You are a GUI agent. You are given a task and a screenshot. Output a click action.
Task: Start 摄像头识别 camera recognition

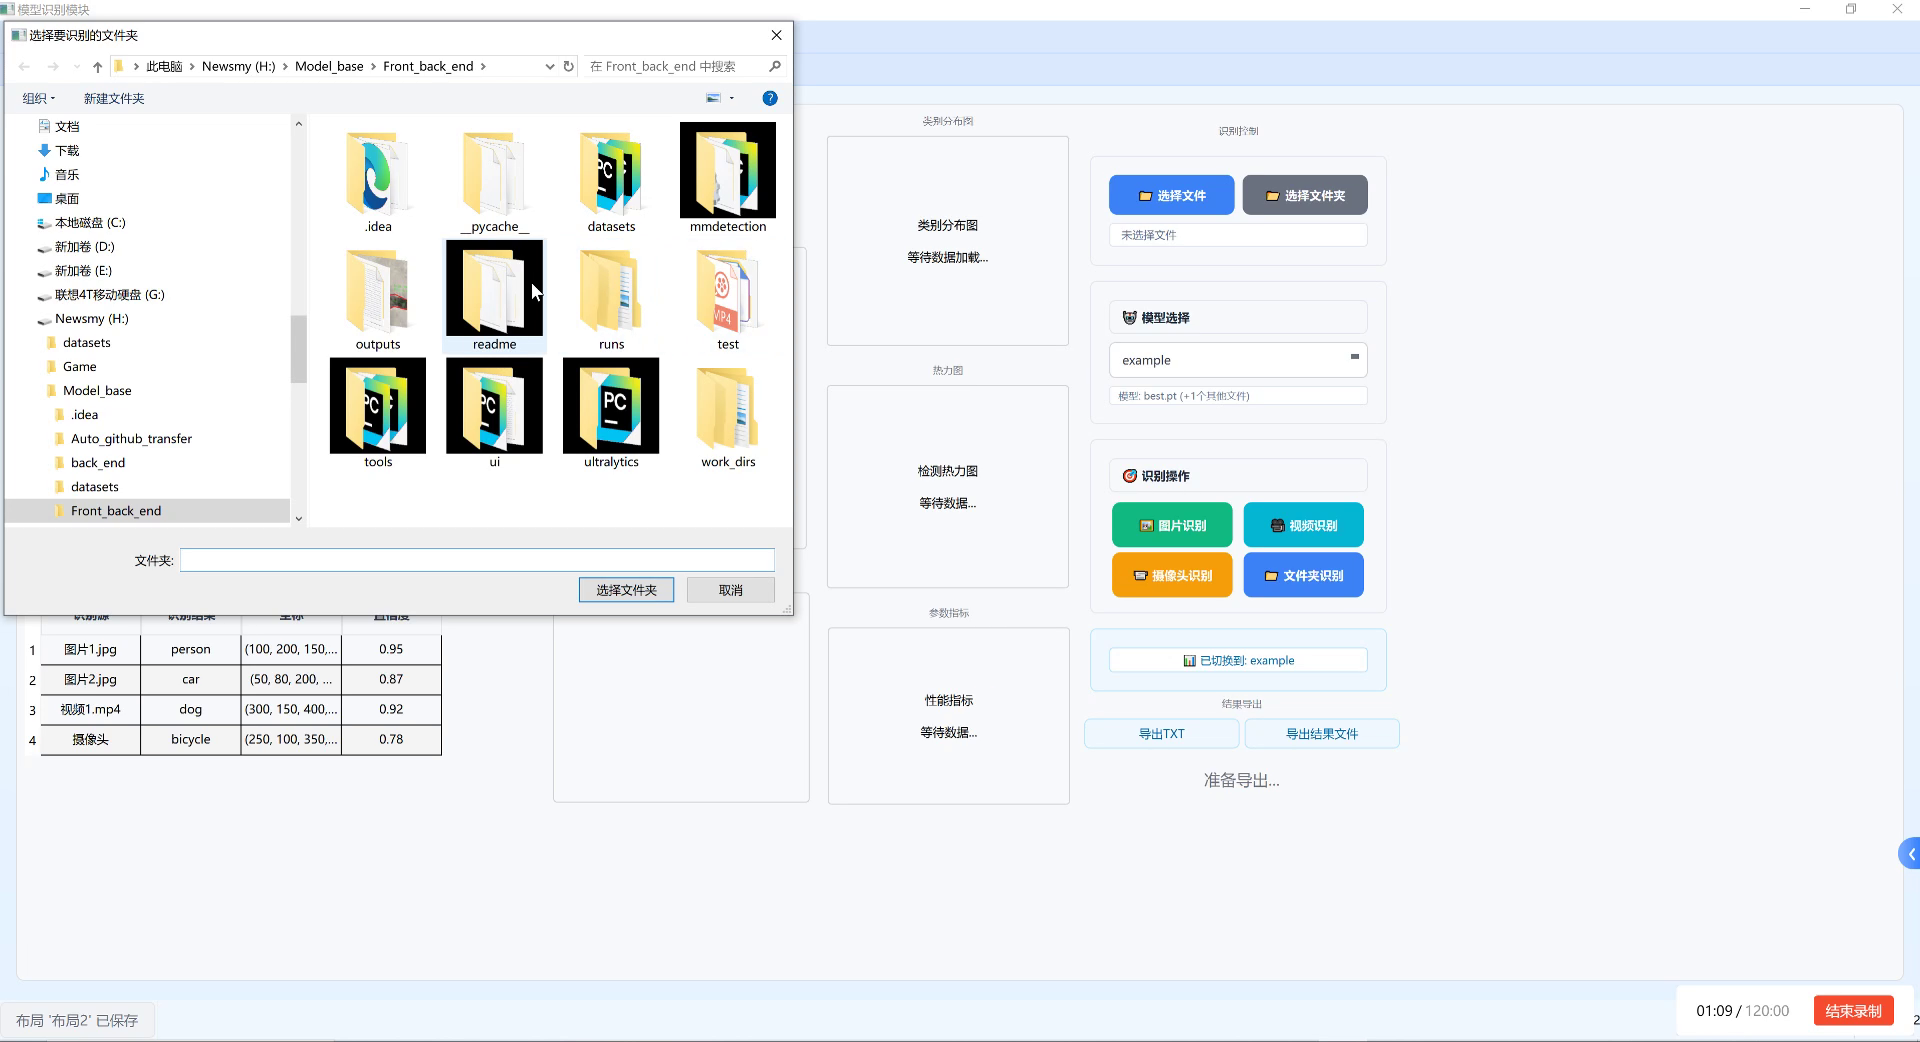tap(1172, 575)
